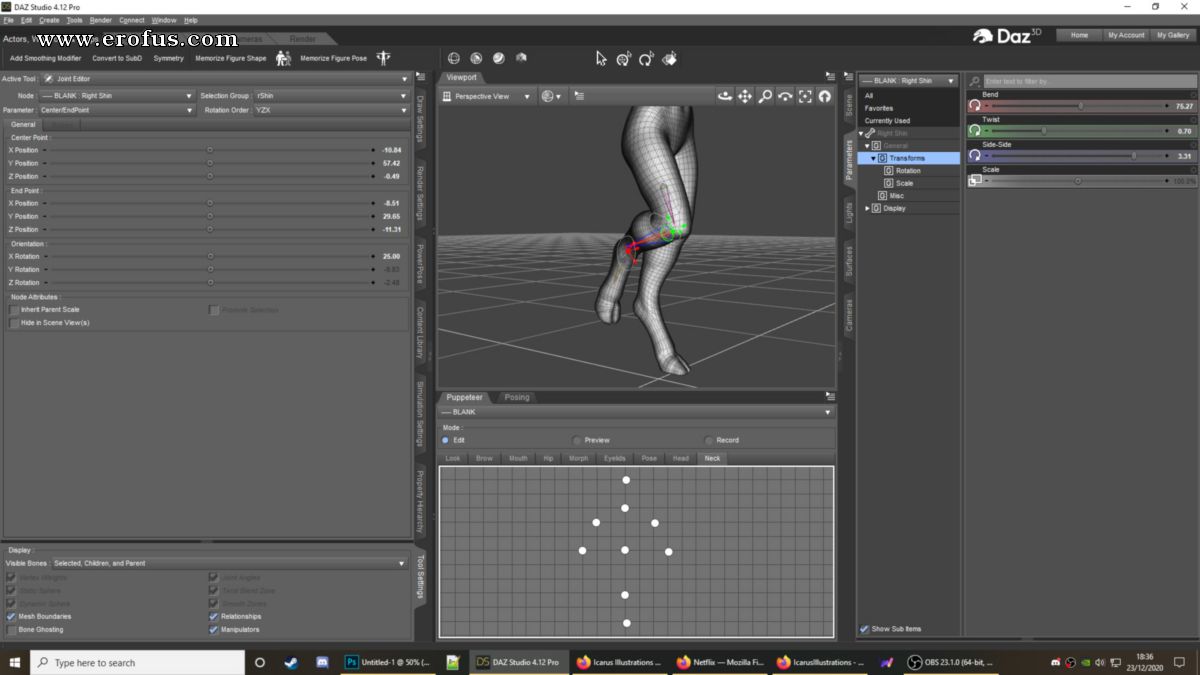The height and width of the screenshot is (675, 1200).
Task: Toggle the Relationships checkbox
Action: [x=214, y=616]
